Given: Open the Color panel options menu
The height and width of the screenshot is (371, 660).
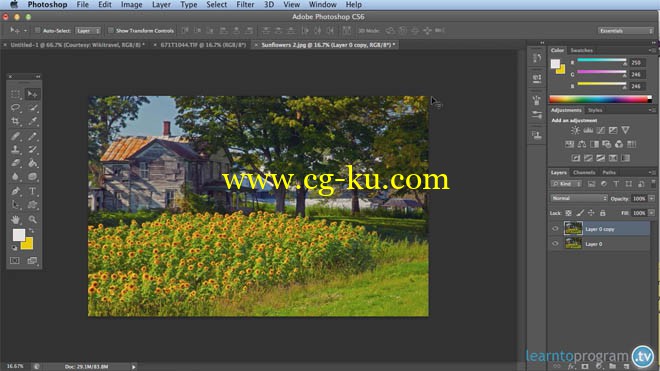Looking at the screenshot, I should tap(652, 50).
